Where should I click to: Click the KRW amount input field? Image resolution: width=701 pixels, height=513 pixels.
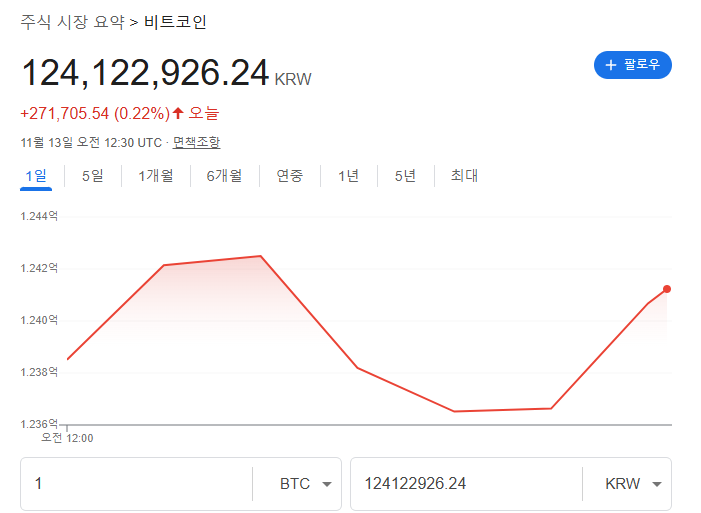pyautogui.click(x=465, y=484)
